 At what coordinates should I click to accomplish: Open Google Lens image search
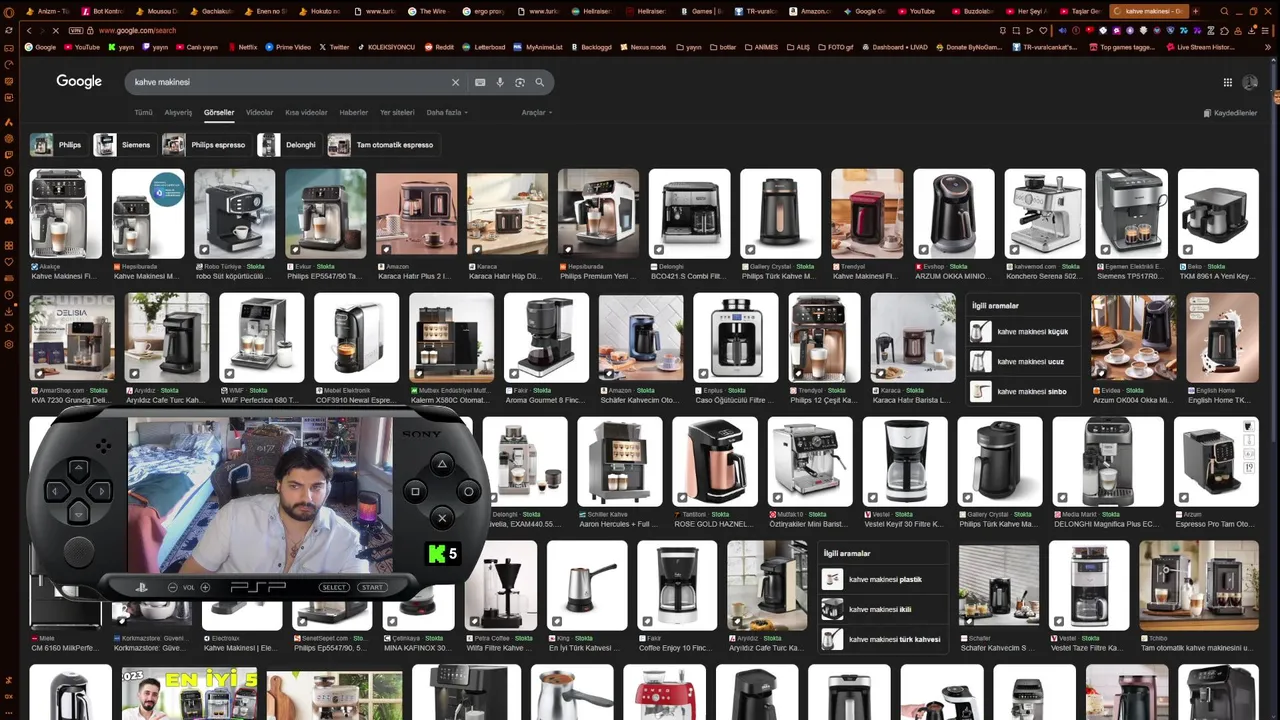[x=520, y=82]
